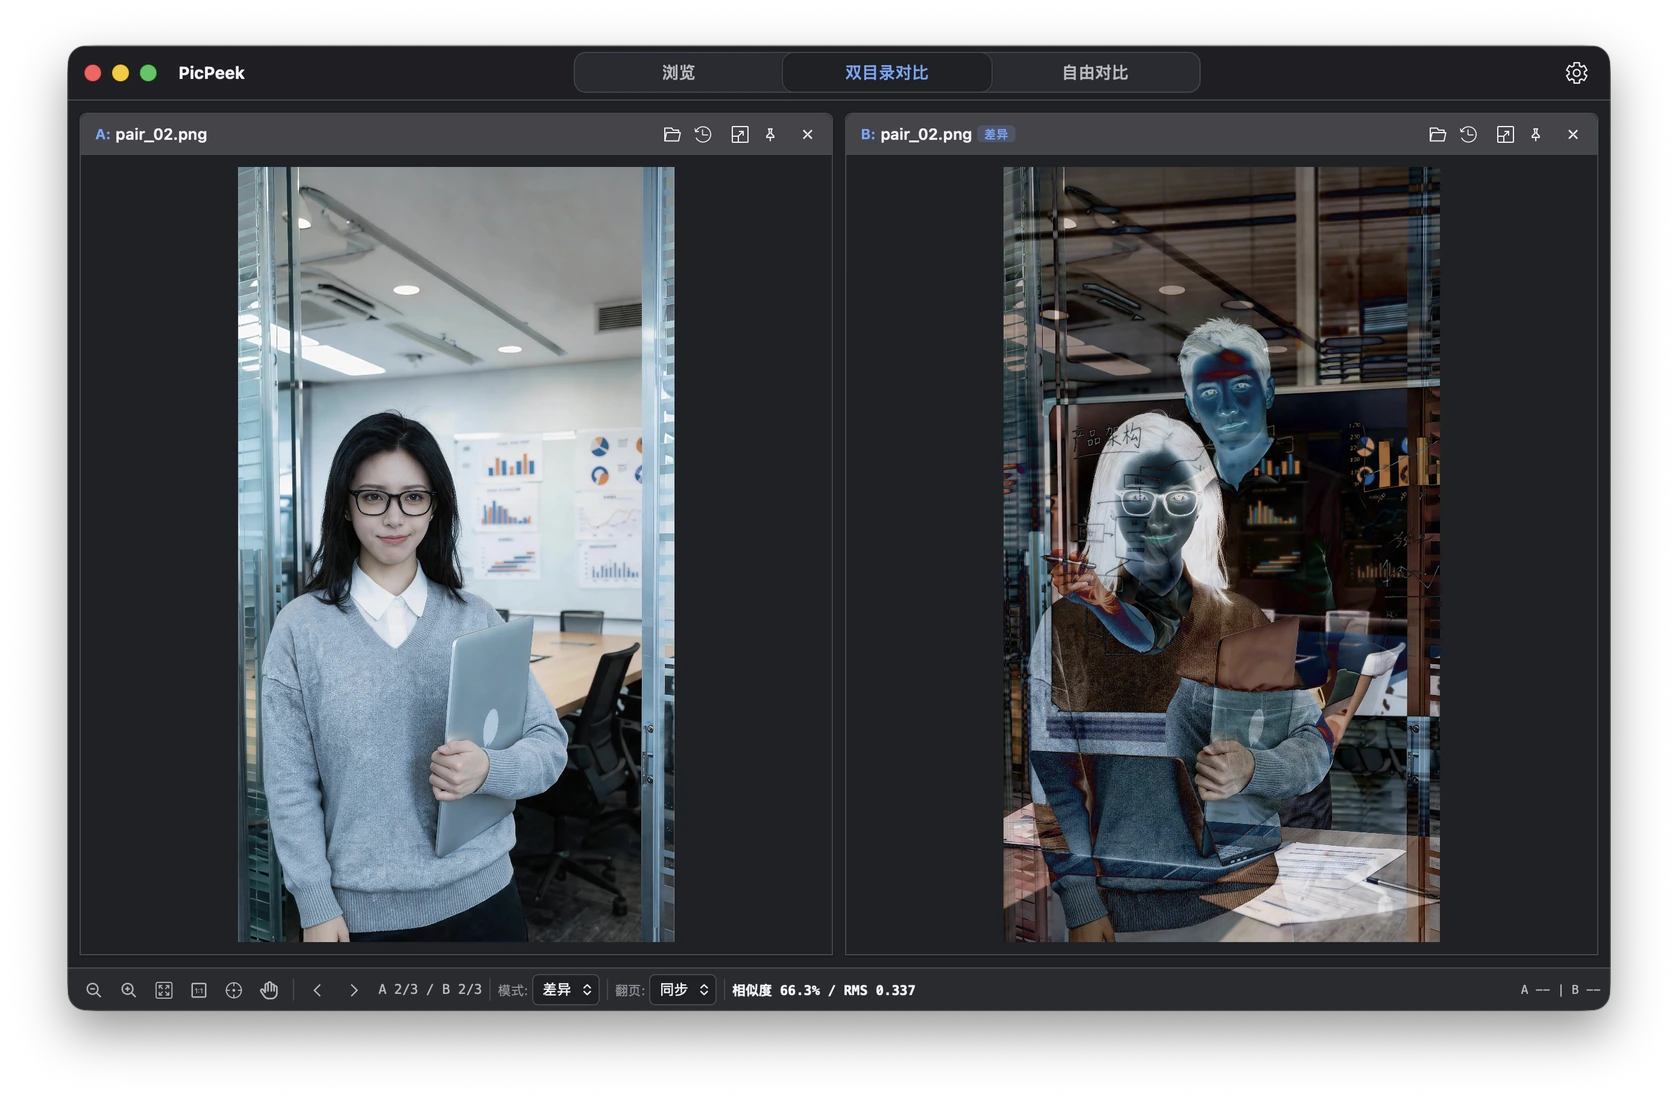Toggle the hand pan tool
The image size is (1678, 1100).
pos(269,990)
